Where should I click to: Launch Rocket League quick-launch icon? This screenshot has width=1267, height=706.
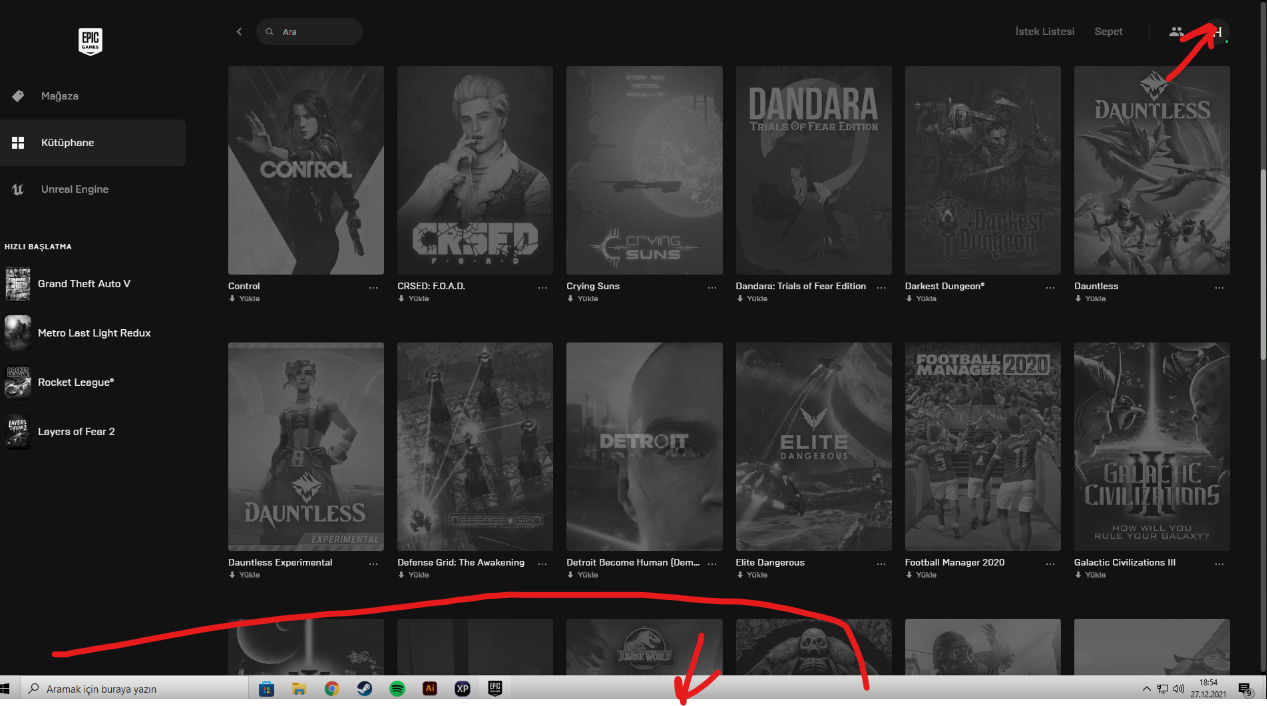(18, 382)
